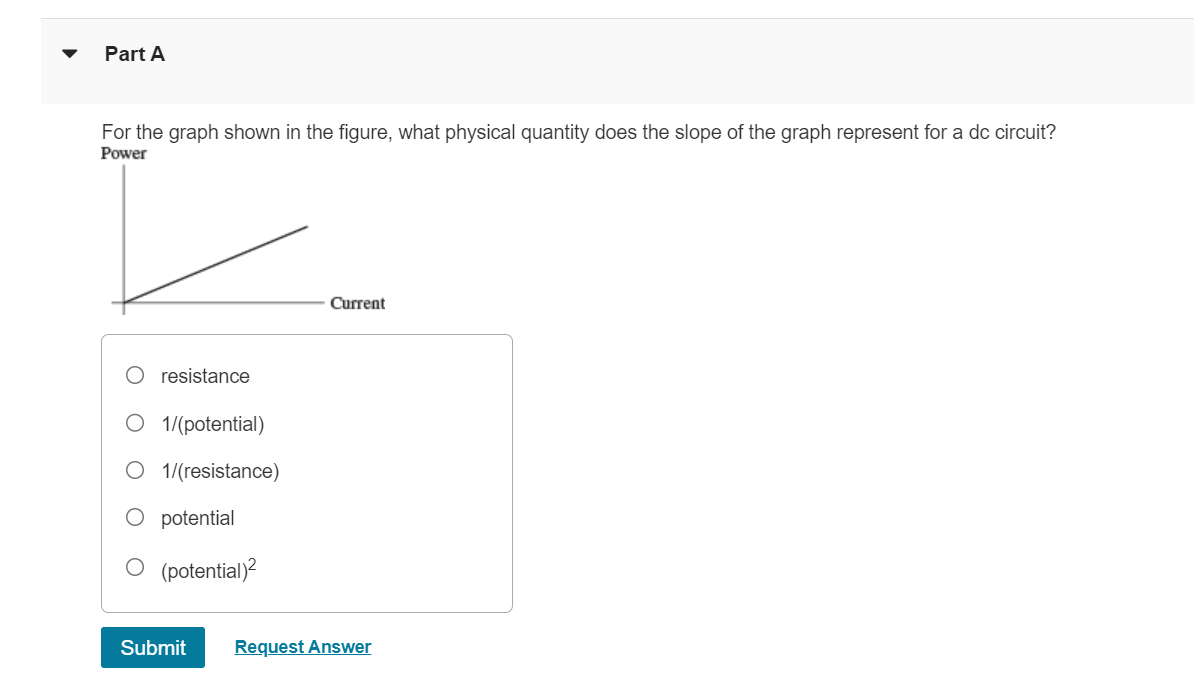Select the 1/(resistance) answer option
1194x689 pixels.
click(135, 470)
